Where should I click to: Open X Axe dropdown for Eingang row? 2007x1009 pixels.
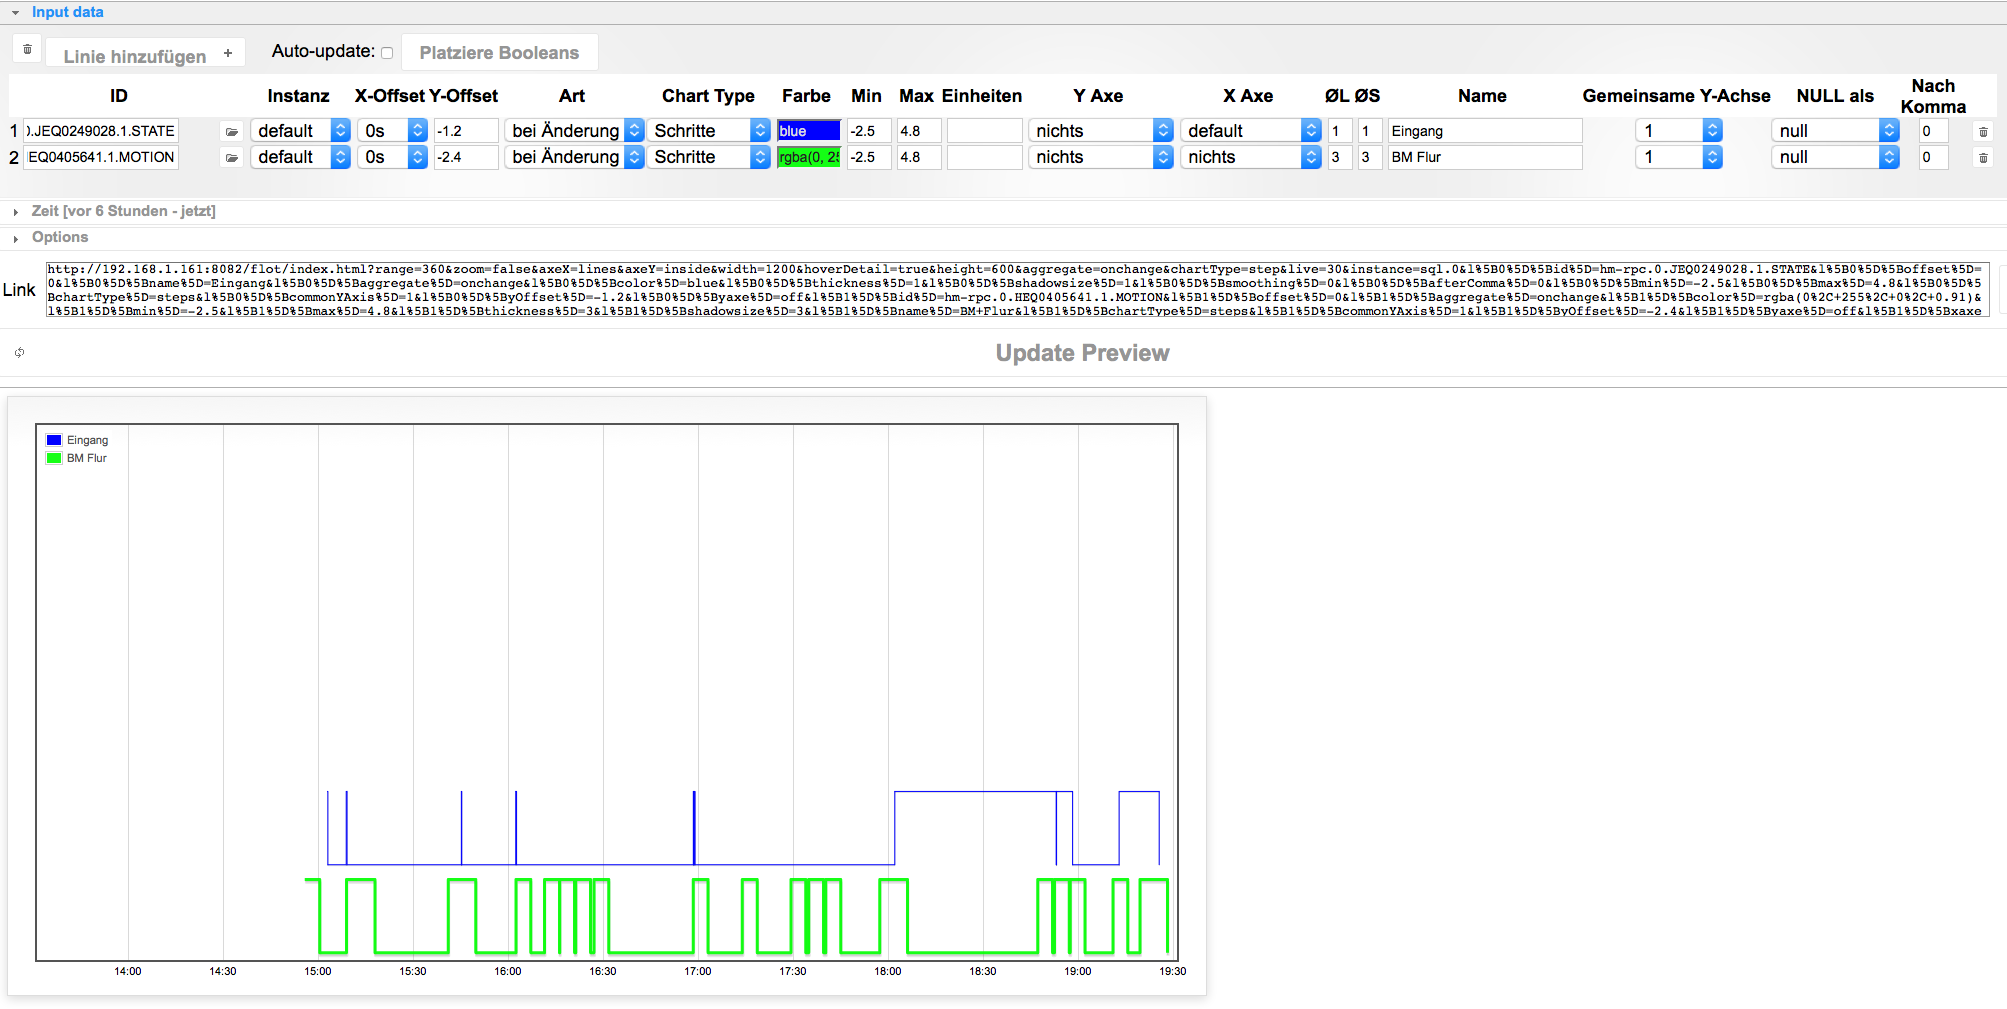[x=1251, y=131]
